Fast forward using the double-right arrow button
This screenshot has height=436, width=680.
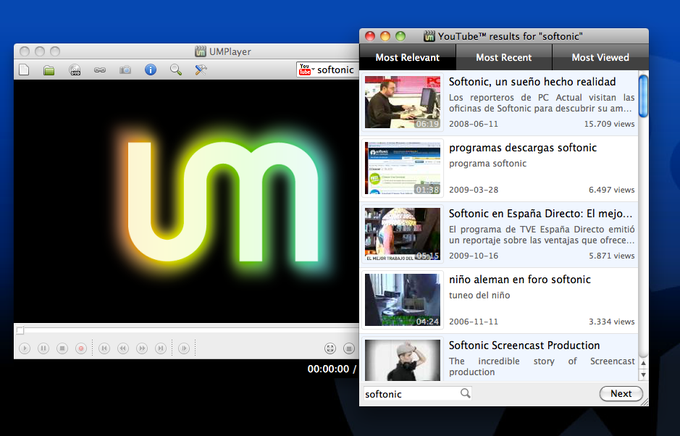(142, 348)
